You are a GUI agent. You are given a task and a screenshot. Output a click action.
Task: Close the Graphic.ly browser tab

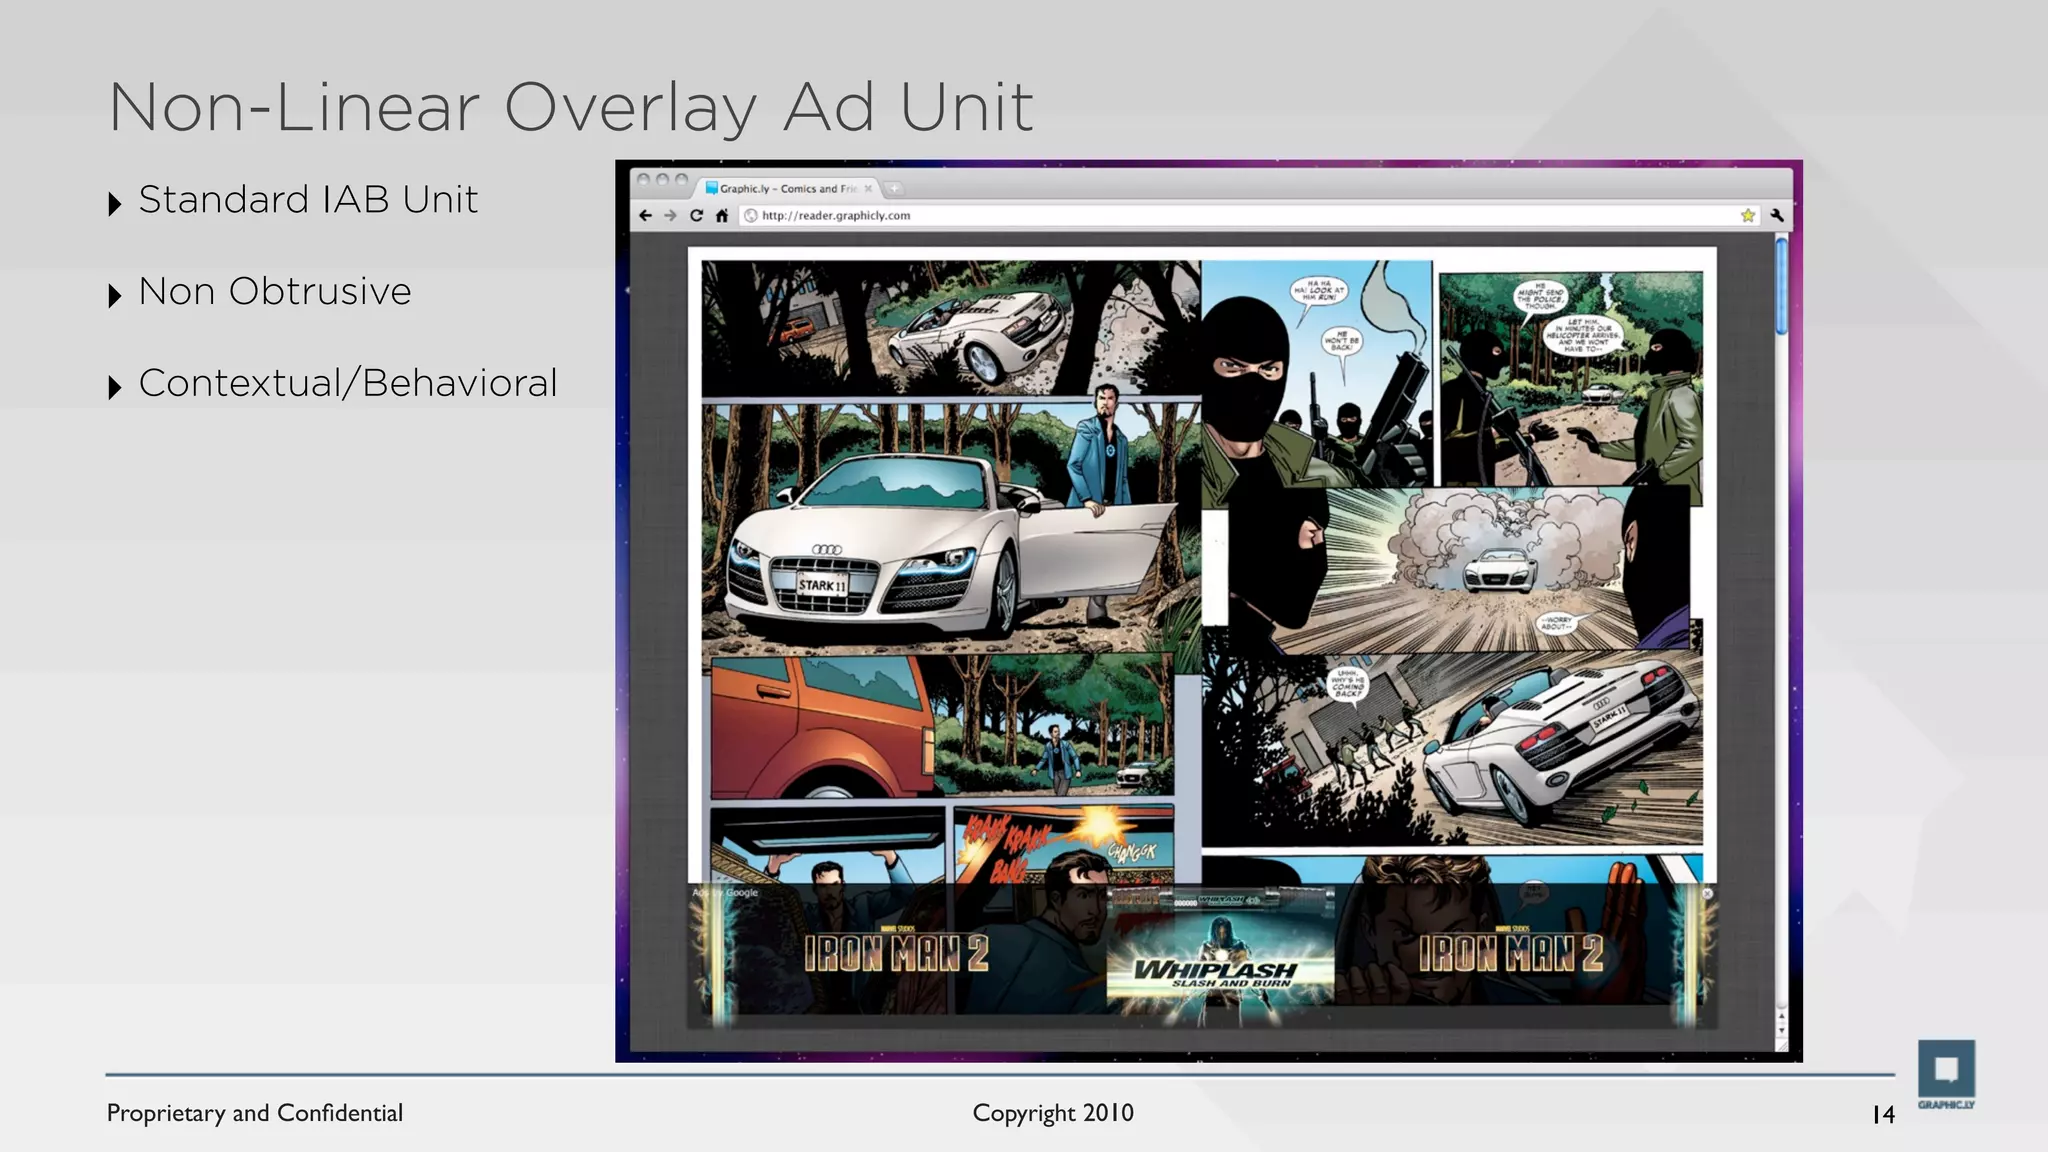point(868,188)
